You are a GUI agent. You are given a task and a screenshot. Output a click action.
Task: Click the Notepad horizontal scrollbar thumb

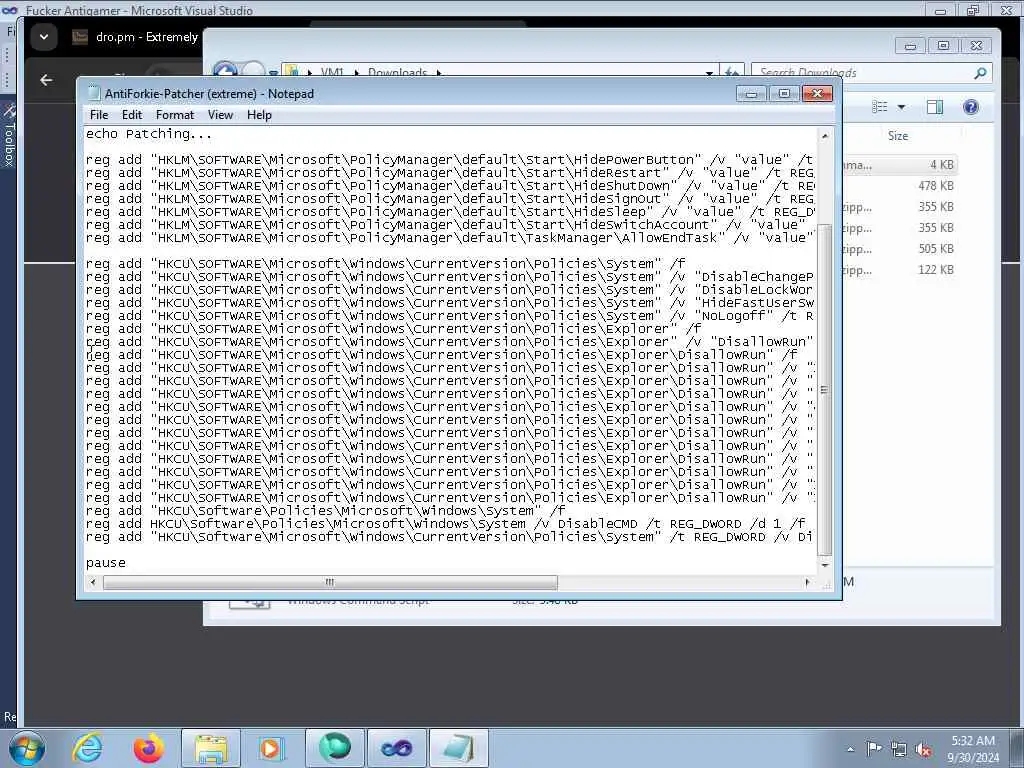click(330, 582)
